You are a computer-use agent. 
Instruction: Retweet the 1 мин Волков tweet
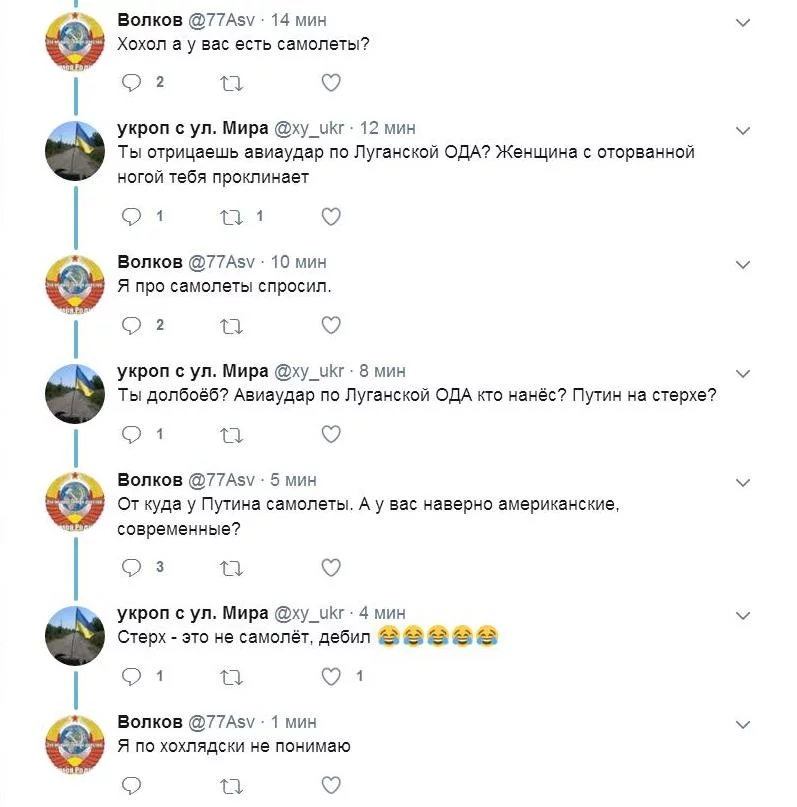231,785
